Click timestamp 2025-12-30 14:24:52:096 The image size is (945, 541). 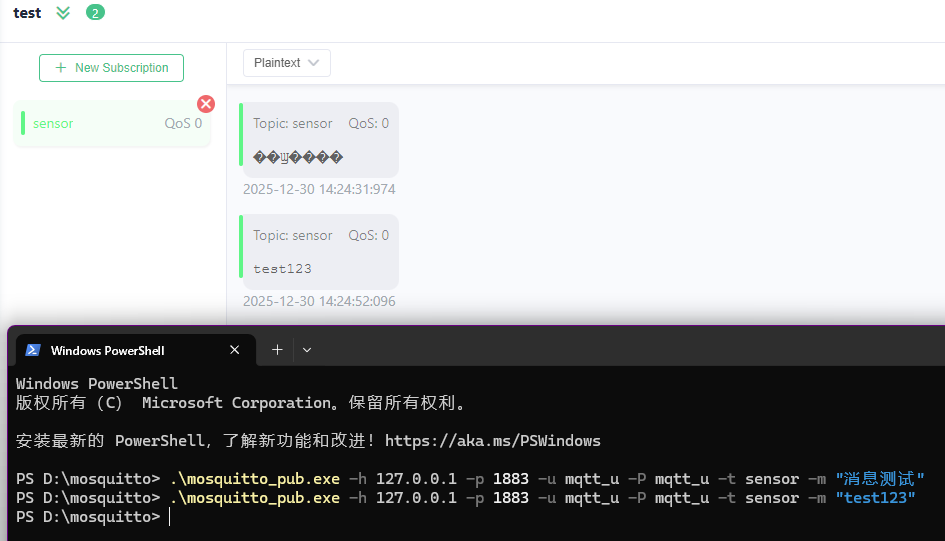tap(319, 301)
